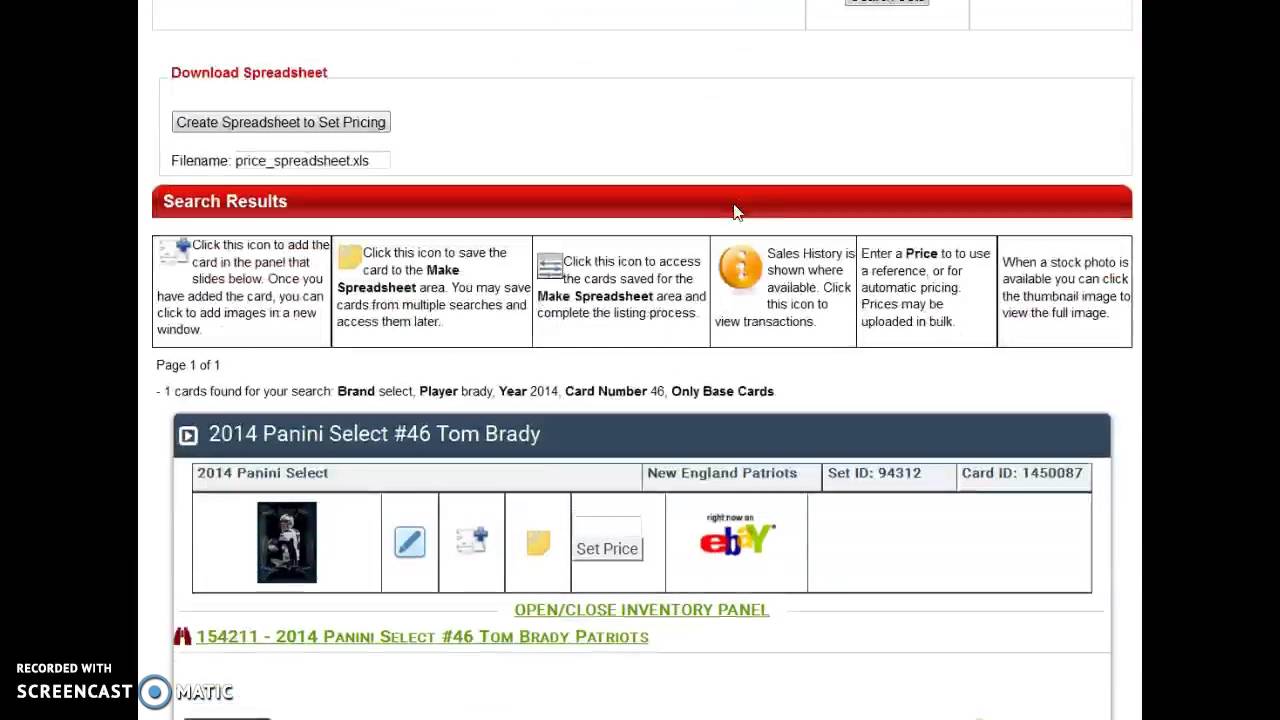Click the add card icon in Tom Brady row
The image size is (1280, 720).
point(472,540)
